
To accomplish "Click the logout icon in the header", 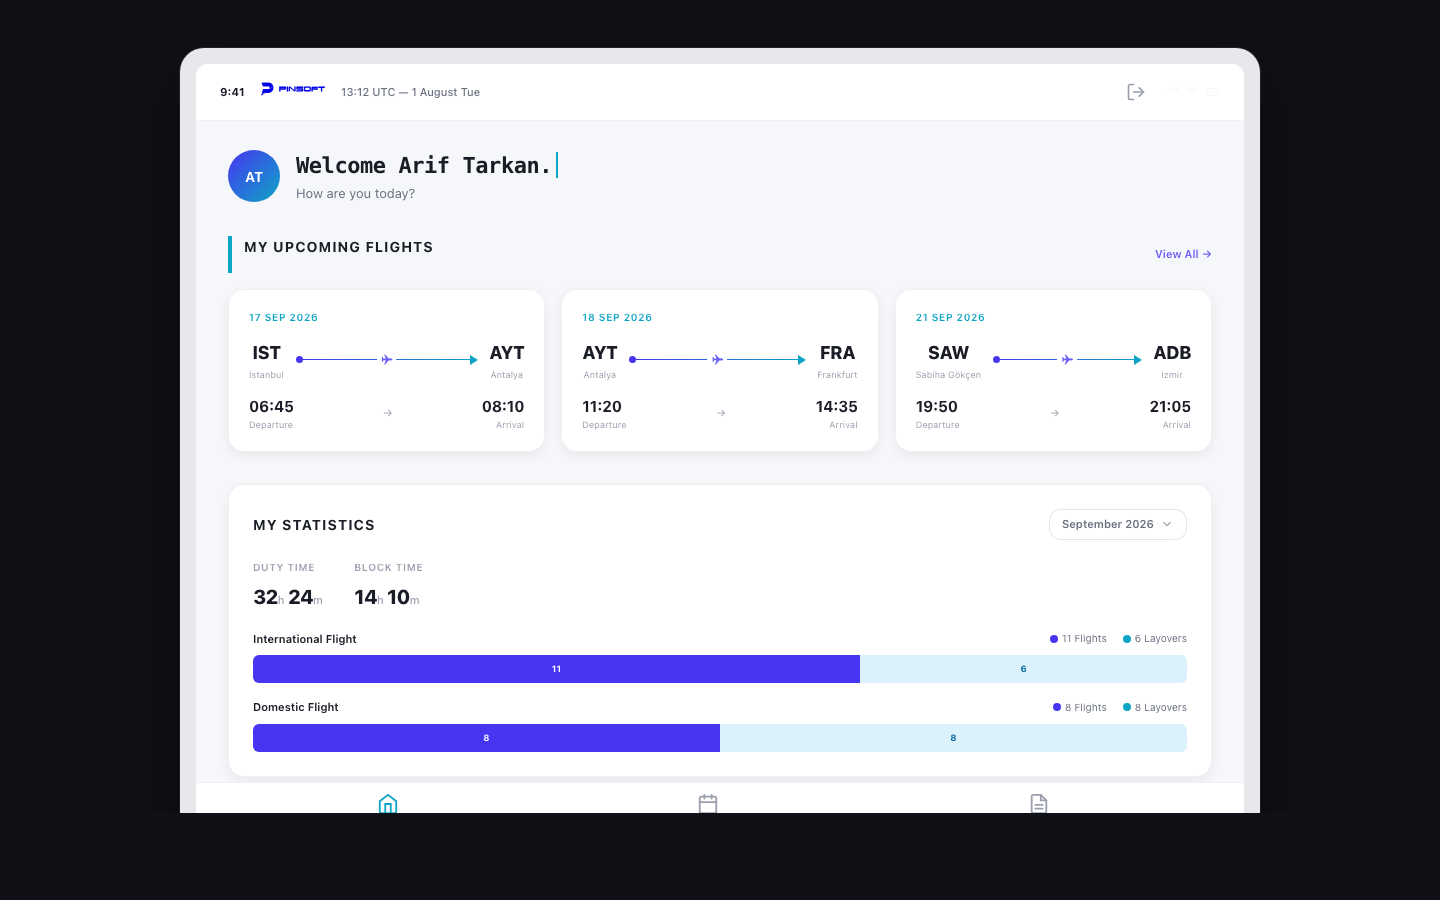I will (1135, 92).
